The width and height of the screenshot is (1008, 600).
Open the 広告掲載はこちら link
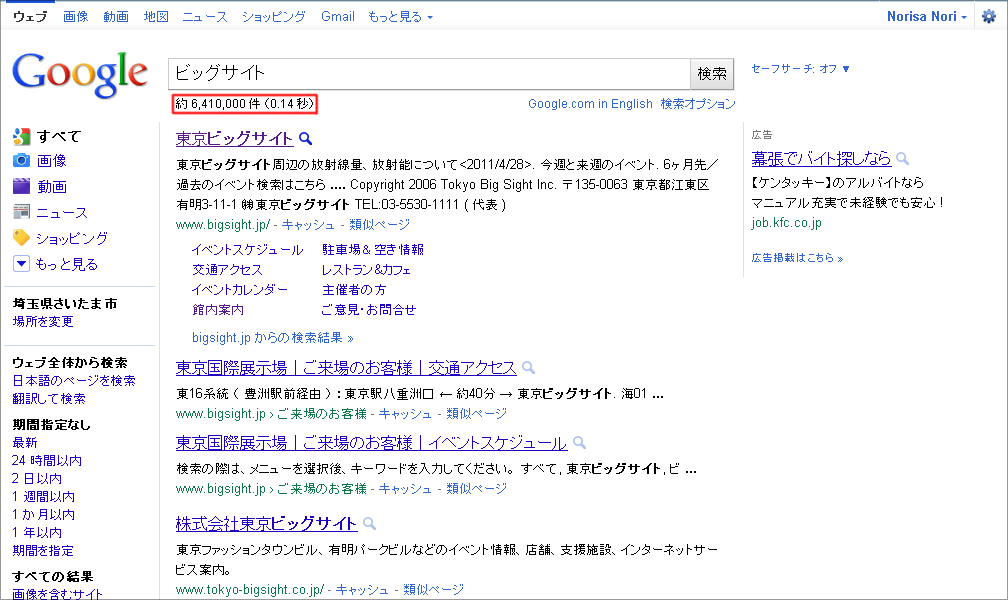[797, 258]
